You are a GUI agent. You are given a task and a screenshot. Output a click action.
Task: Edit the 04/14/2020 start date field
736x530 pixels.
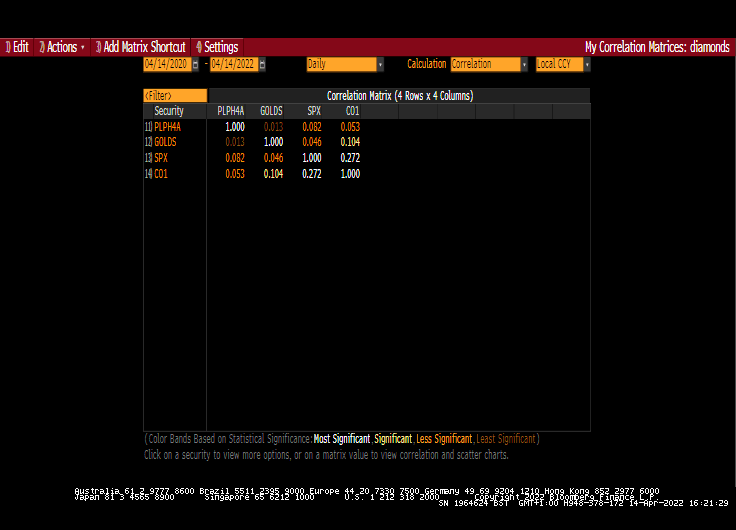point(168,64)
